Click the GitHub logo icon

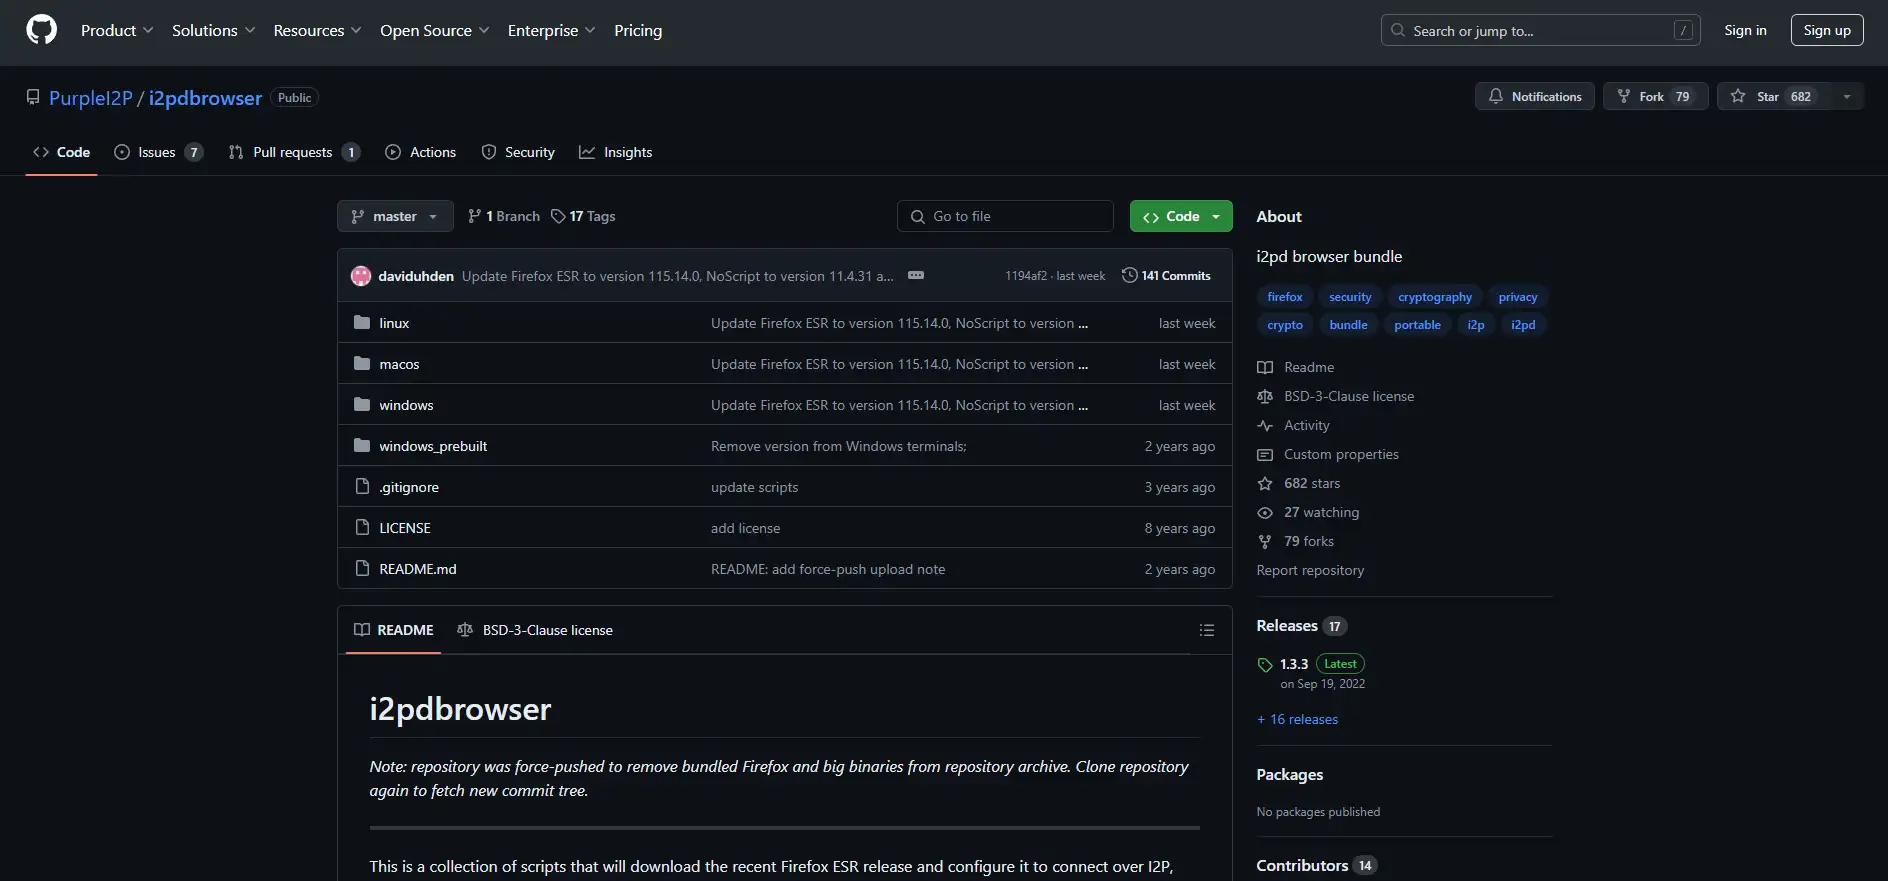(41, 30)
